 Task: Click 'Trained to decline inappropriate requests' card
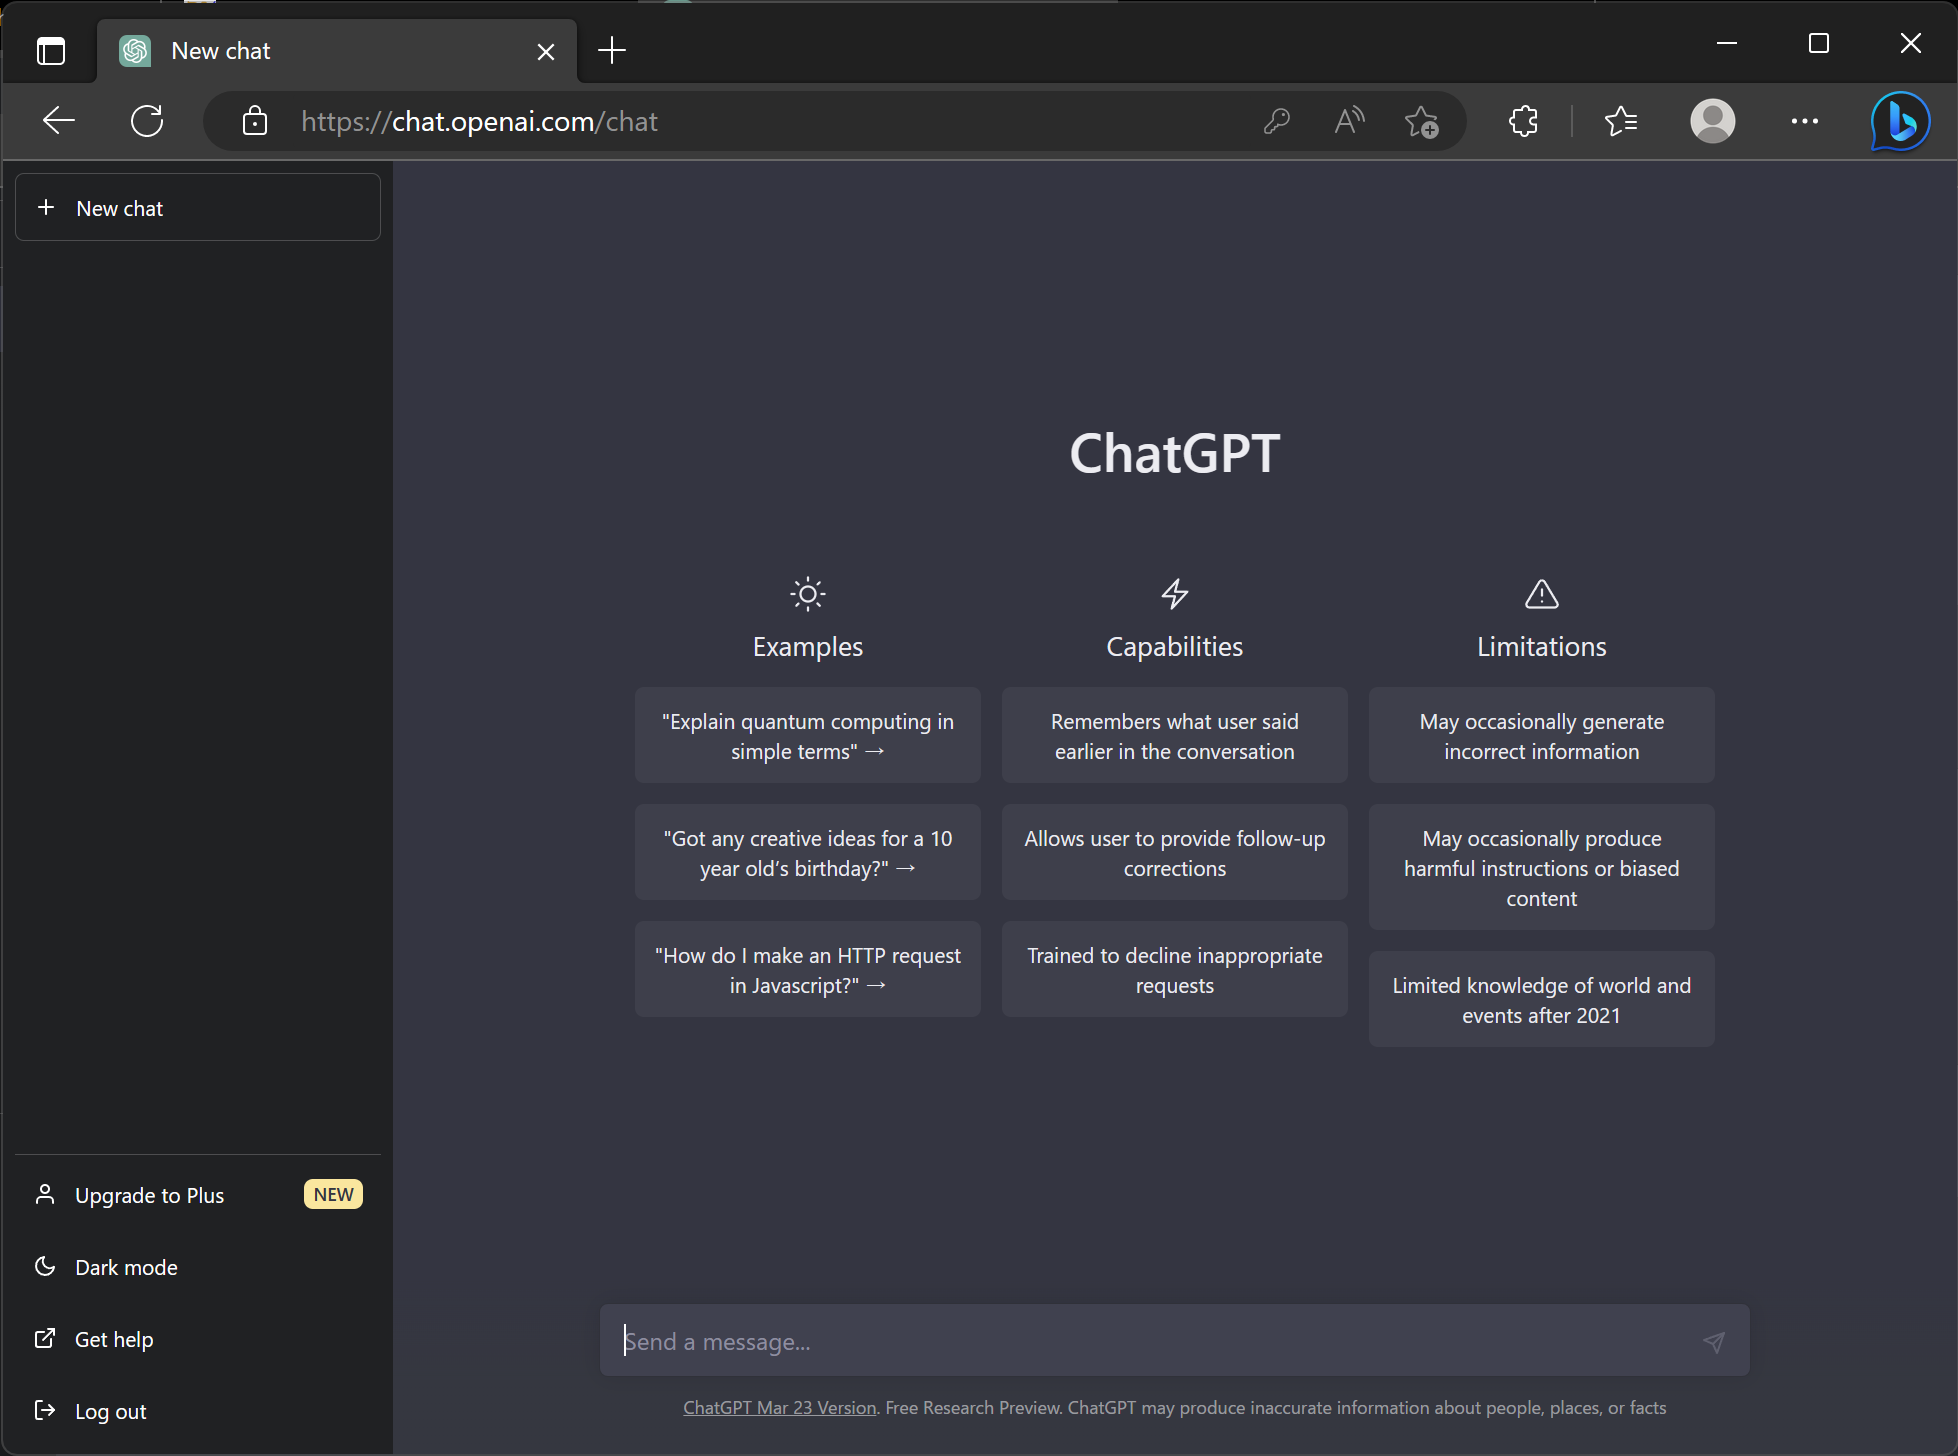click(1175, 970)
